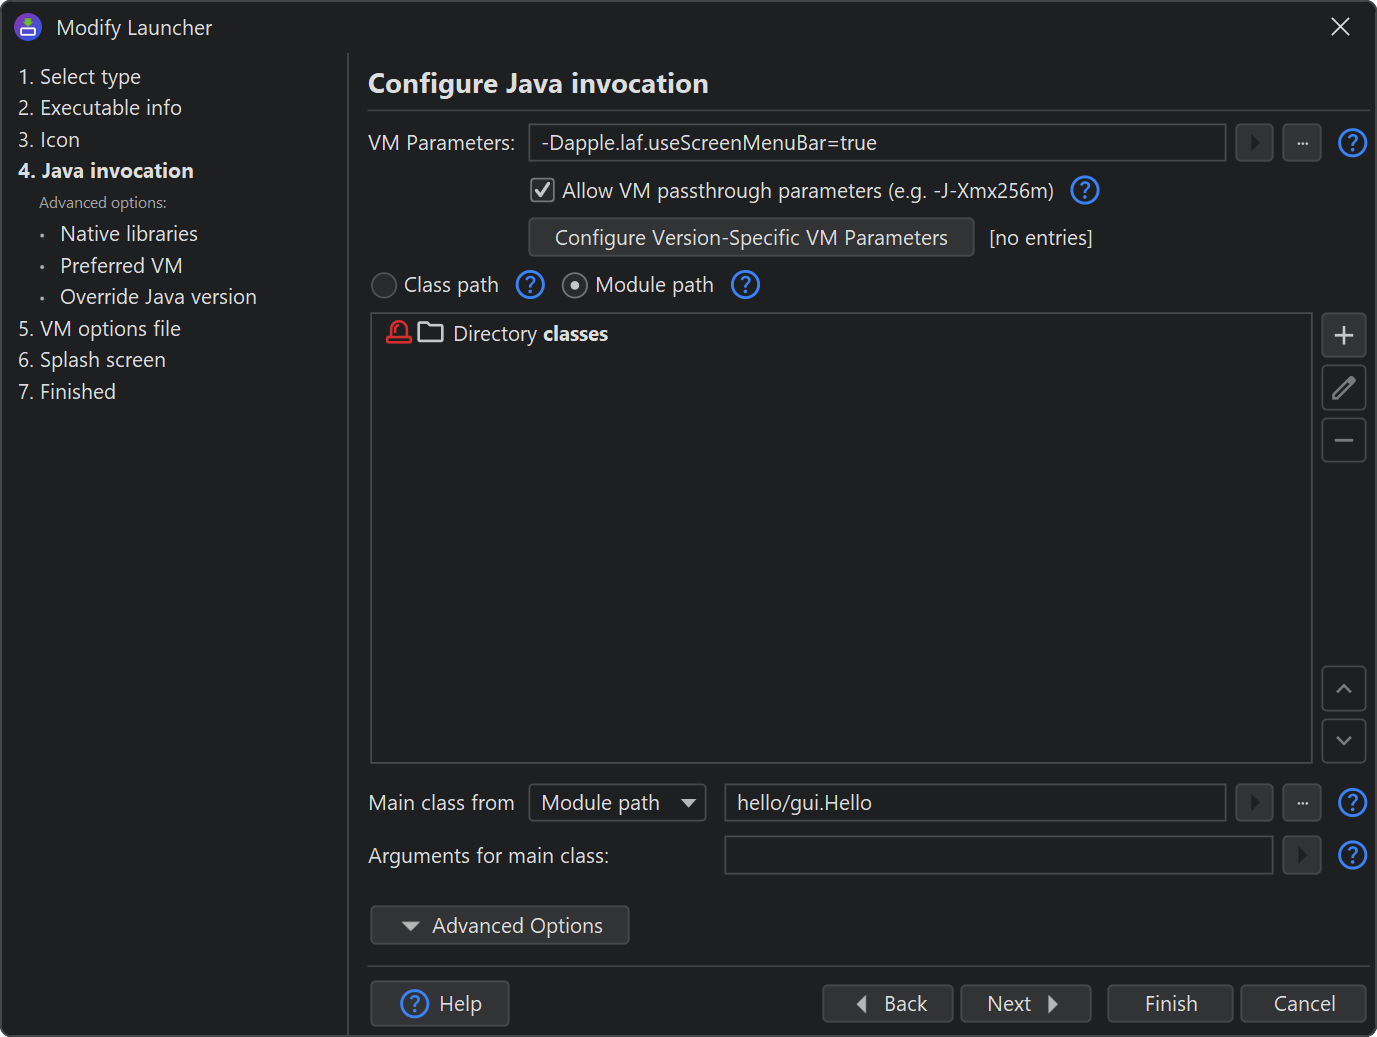Open help icon beside Module path

tap(745, 285)
